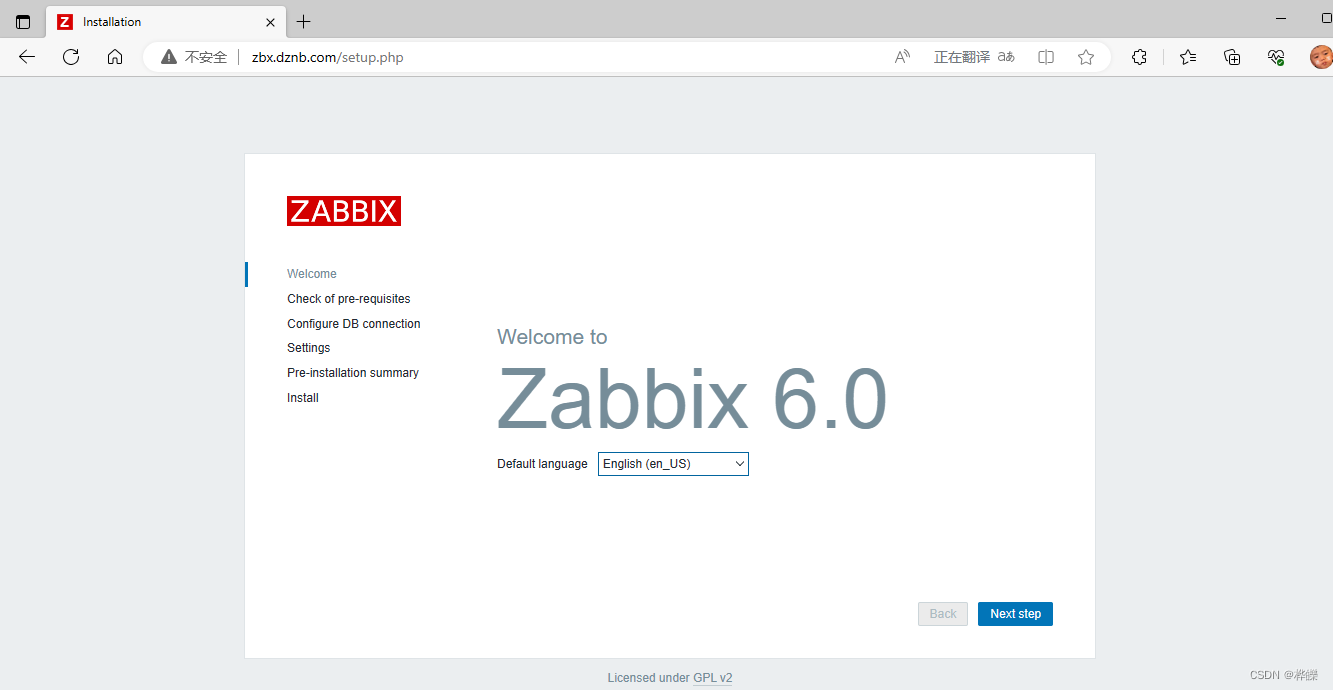Reload the page with the refresh icon
1333x690 pixels.
click(71, 57)
